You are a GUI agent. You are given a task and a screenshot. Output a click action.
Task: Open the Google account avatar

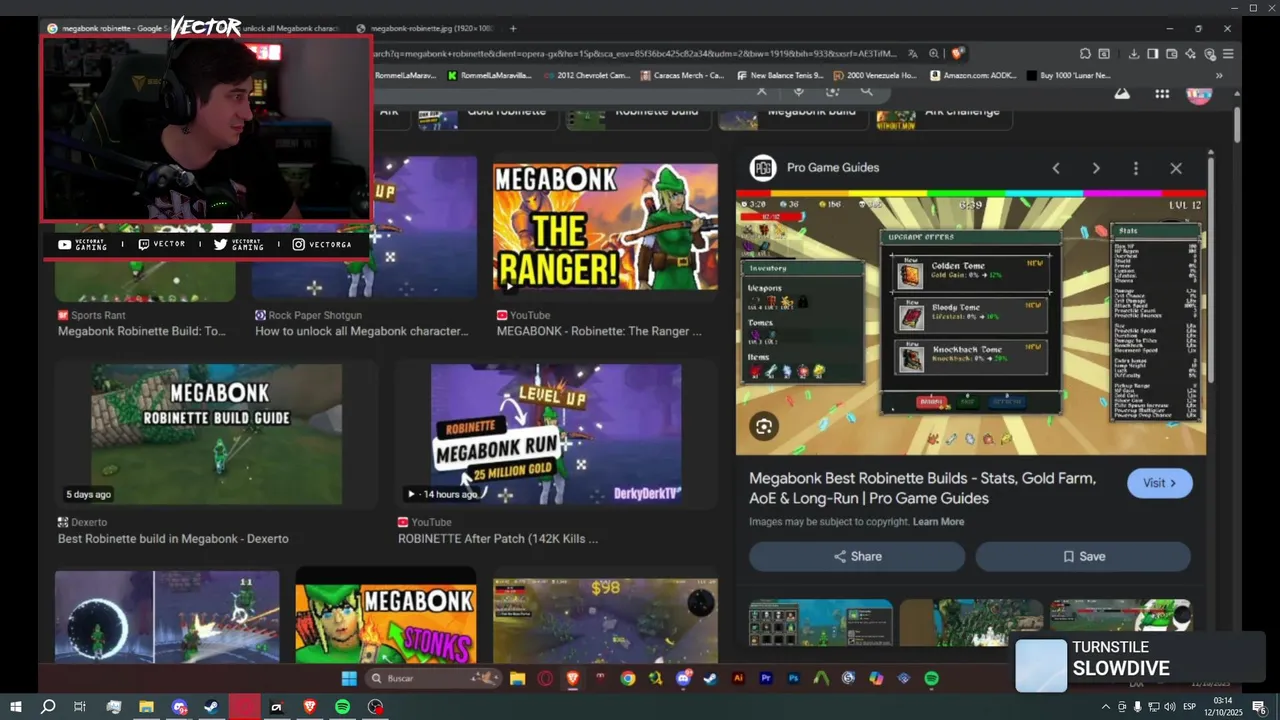[1199, 94]
